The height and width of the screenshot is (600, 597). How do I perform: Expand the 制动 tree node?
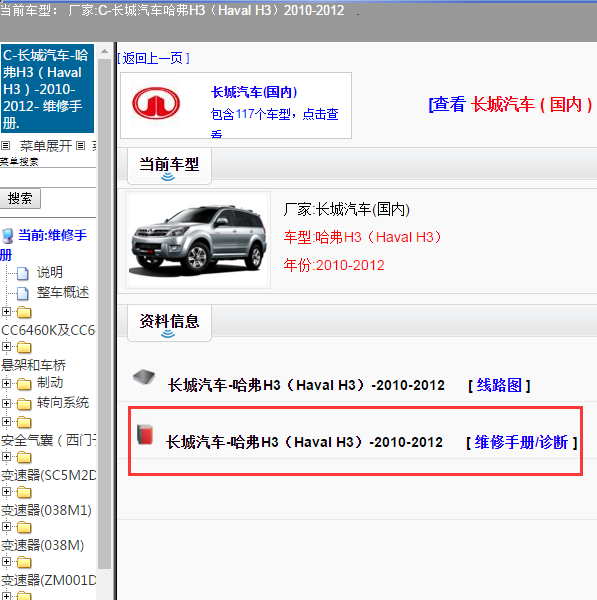point(6,383)
